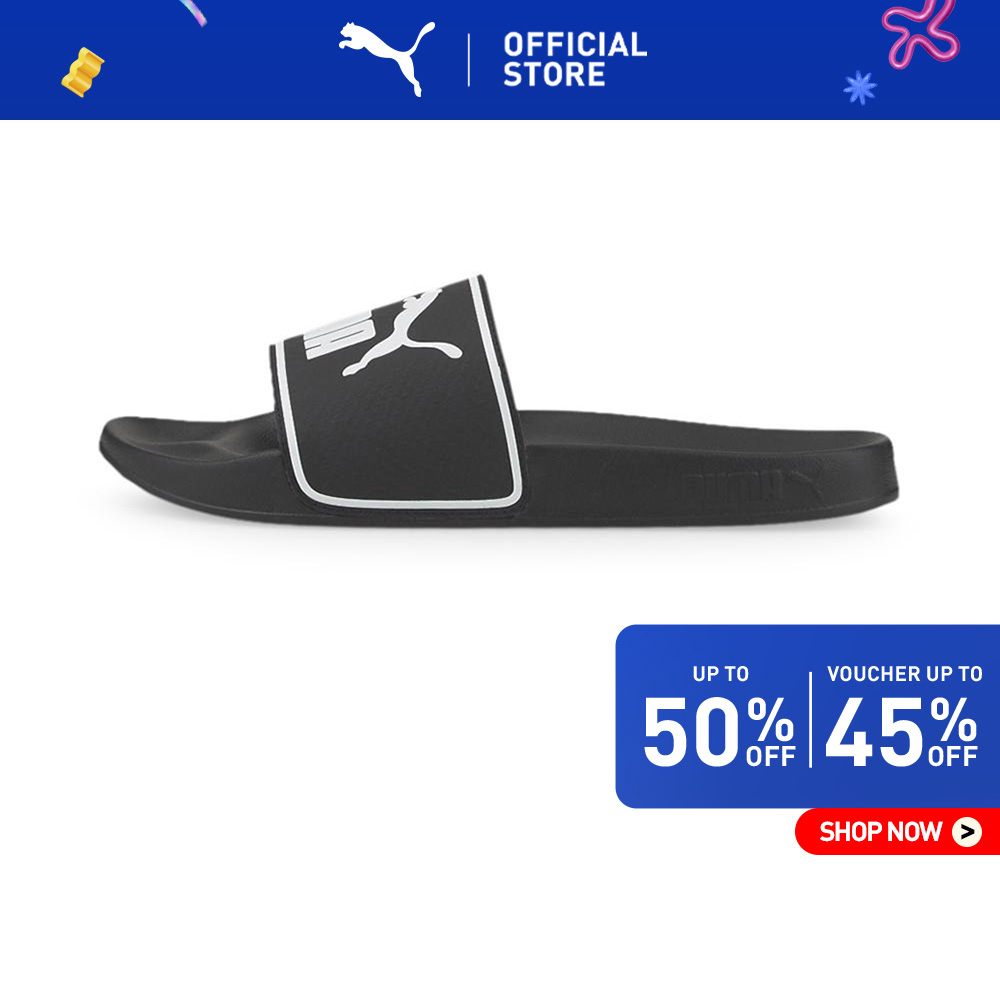
Task: Open the black slide sandal product image
Action: [499, 402]
